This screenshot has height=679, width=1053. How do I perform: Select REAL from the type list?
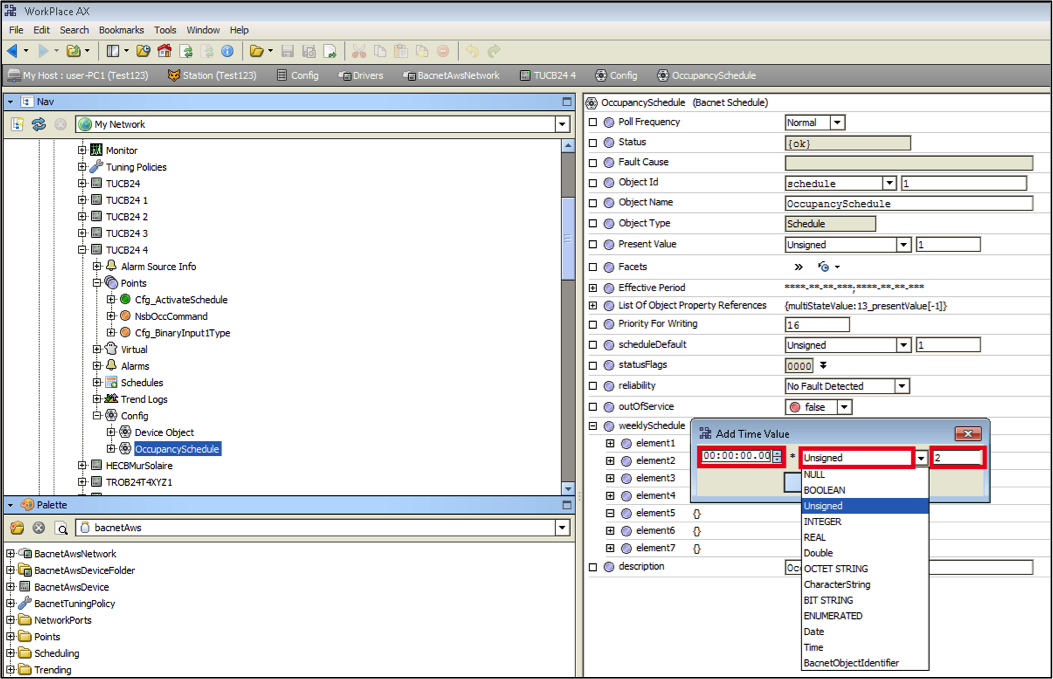(865, 537)
